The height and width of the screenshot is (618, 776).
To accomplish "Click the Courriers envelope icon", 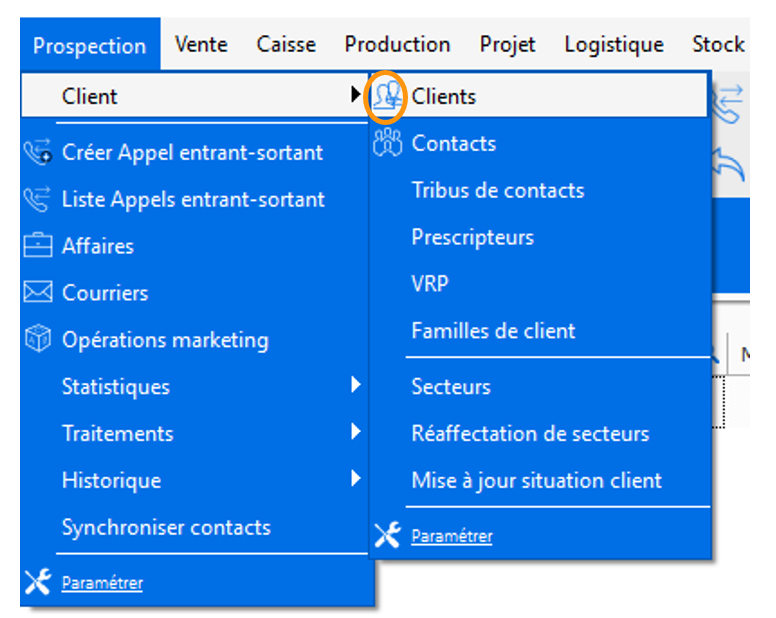I will click(37, 293).
